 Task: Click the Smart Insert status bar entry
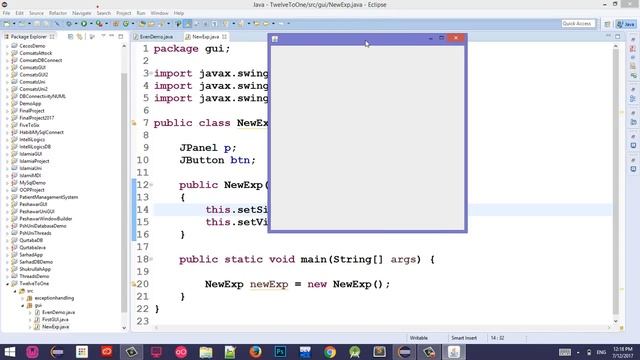[464, 338]
